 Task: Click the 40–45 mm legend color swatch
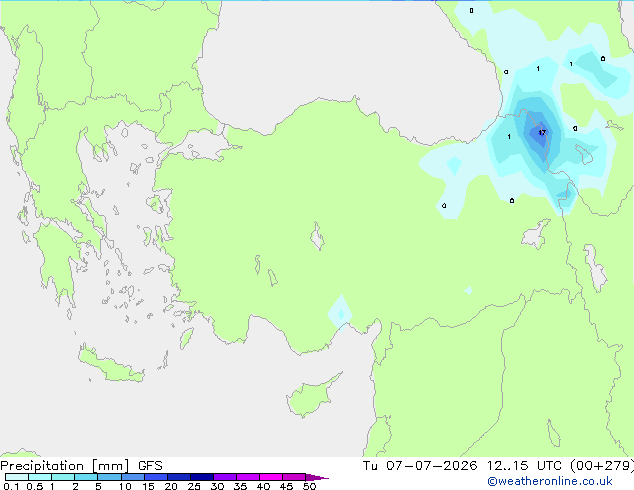click(271, 477)
